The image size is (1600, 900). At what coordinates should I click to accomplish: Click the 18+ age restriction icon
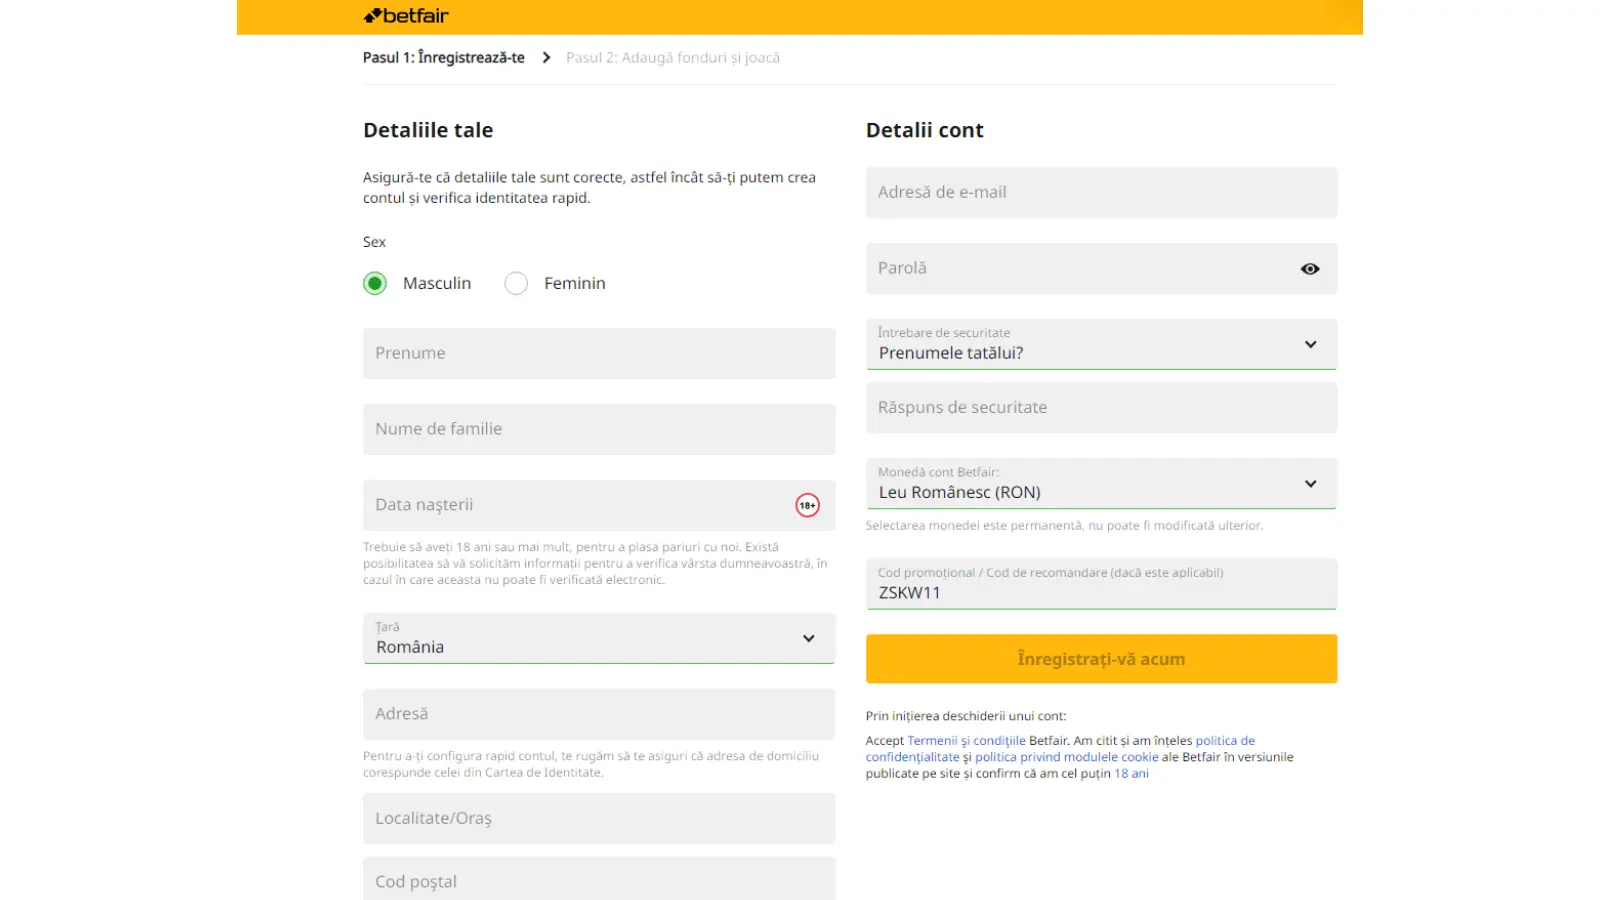(x=807, y=505)
